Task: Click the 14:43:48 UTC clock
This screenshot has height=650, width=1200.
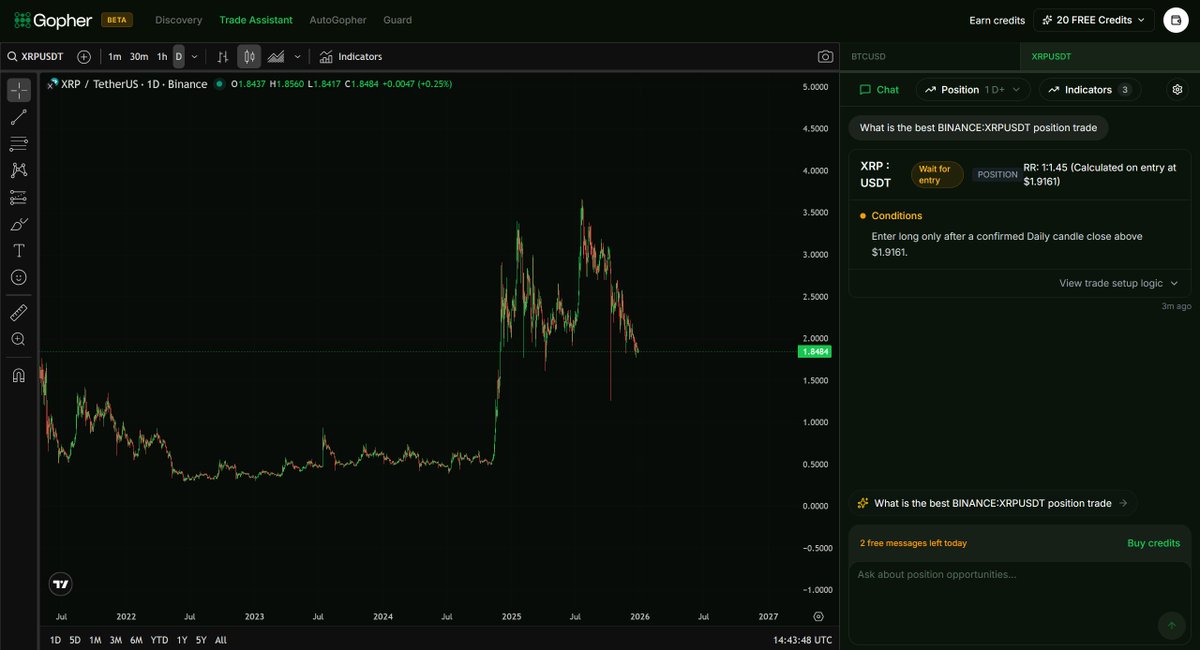Action: pos(802,640)
